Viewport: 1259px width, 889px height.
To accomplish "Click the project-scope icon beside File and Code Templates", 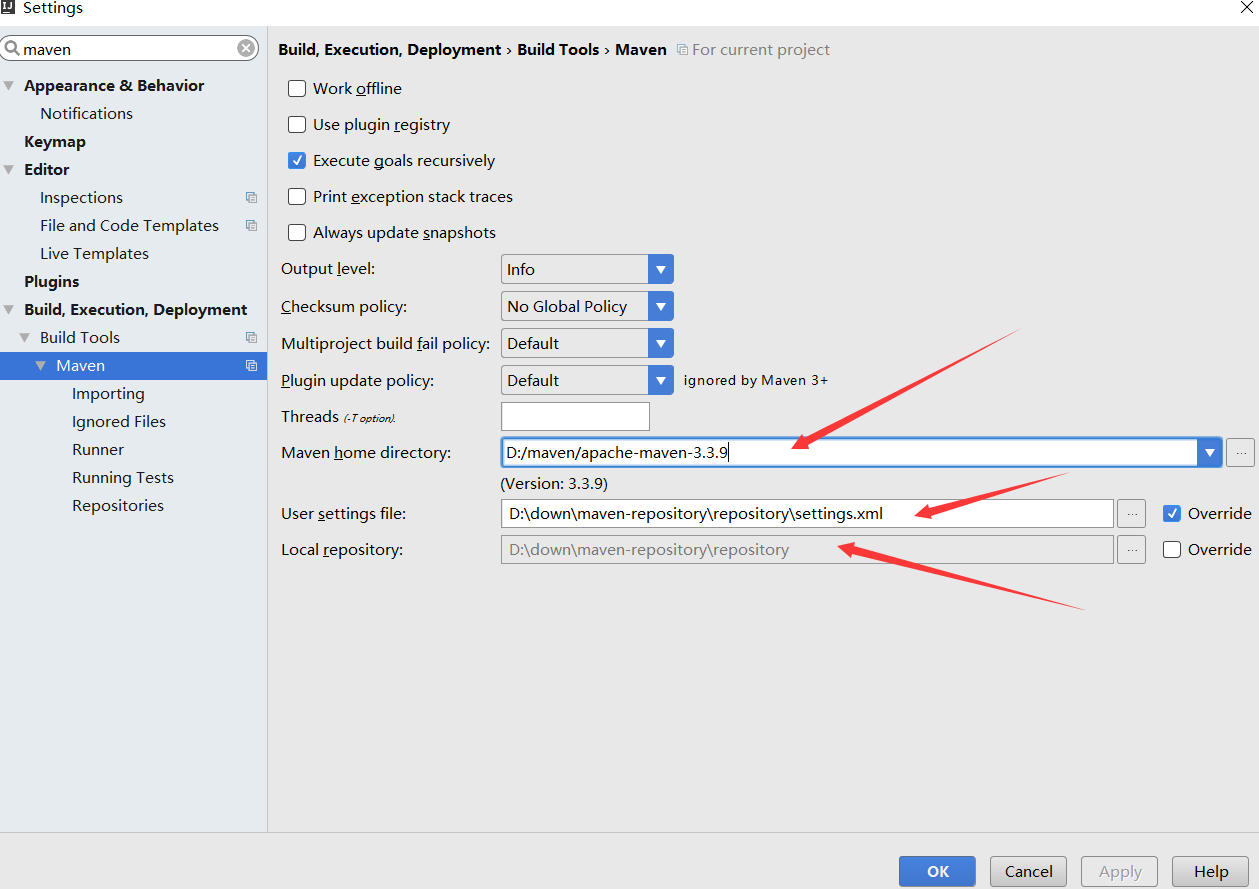I will coord(251,226).
